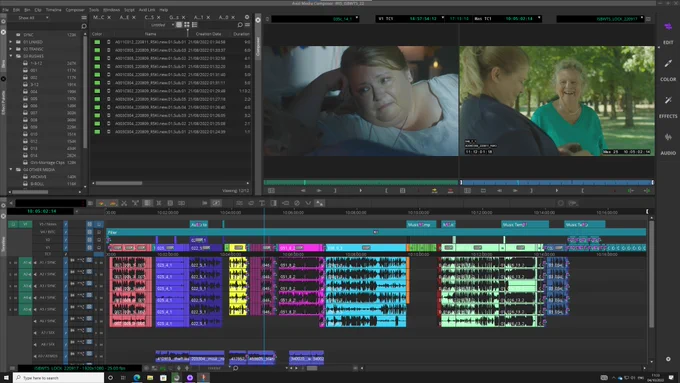Click the Avid logo icon at top right

668,27
